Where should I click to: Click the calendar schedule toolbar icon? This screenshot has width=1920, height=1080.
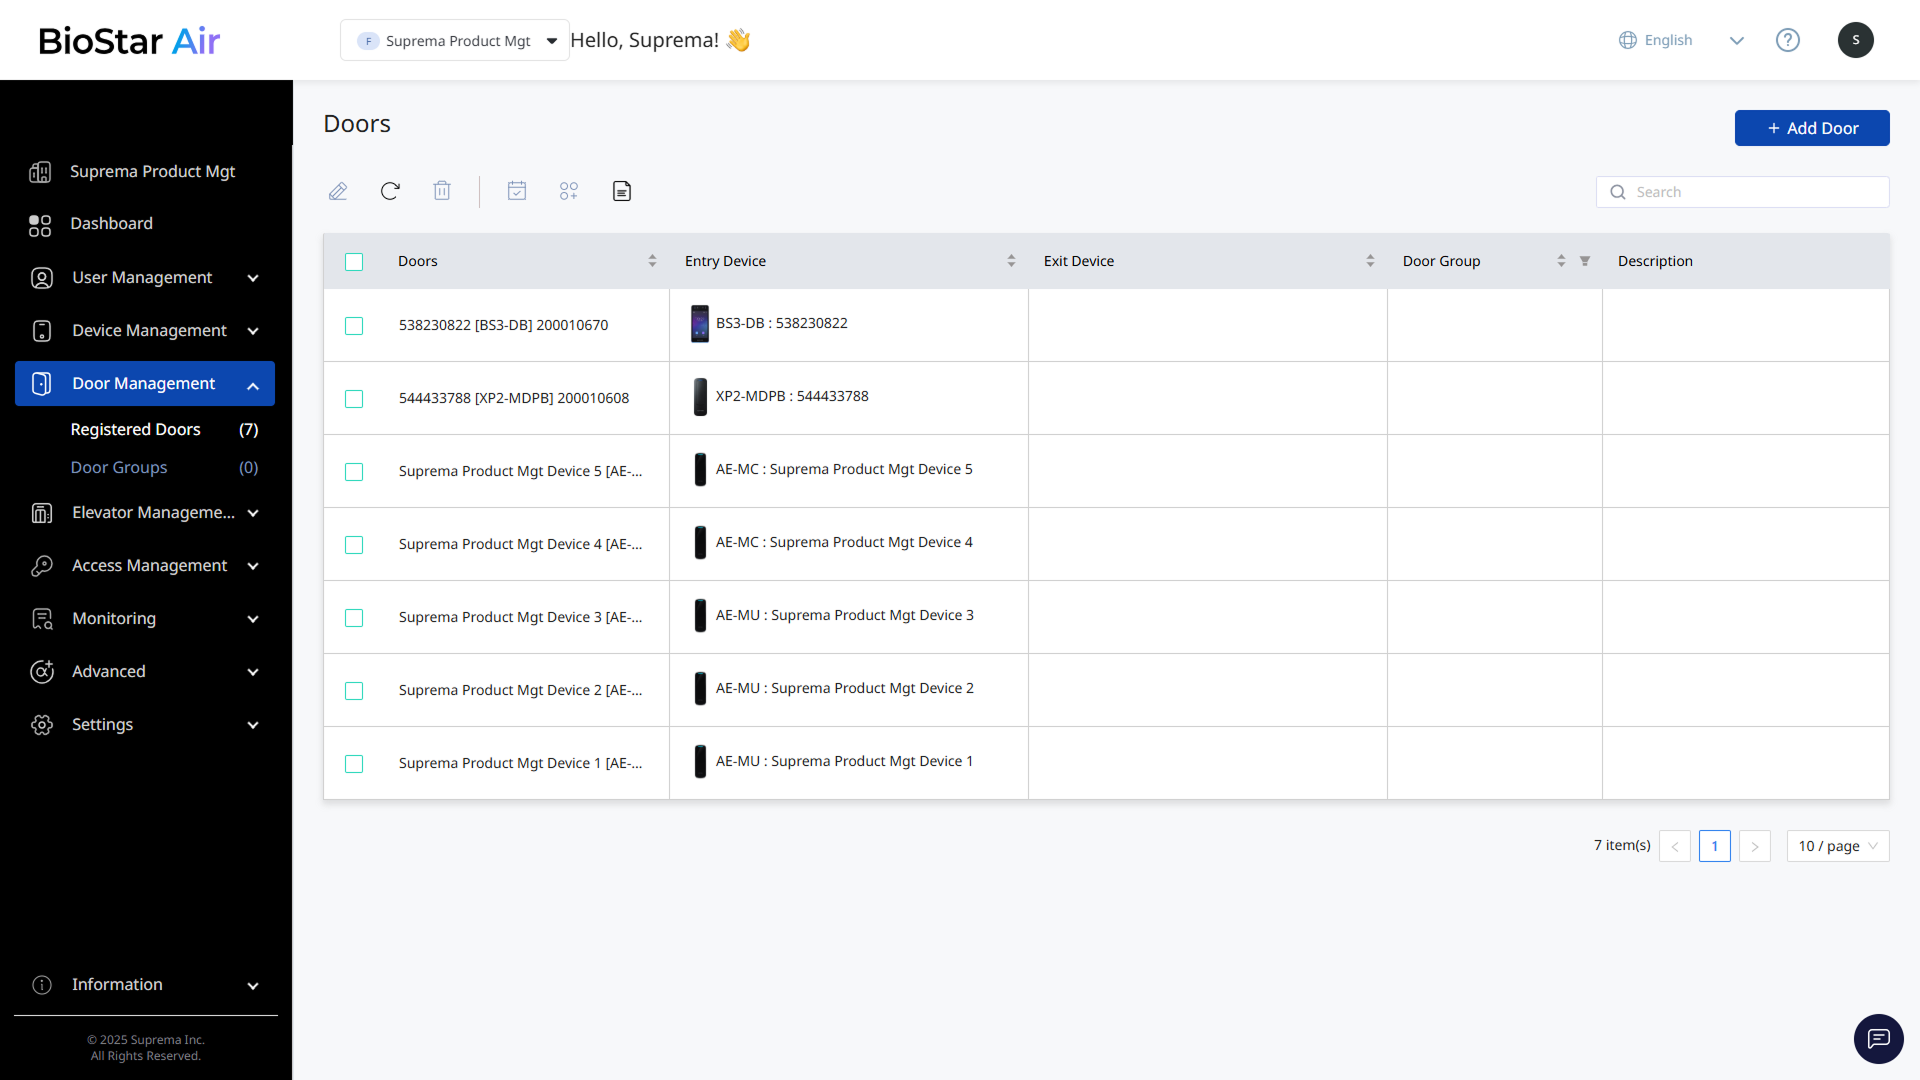point(517,191)
